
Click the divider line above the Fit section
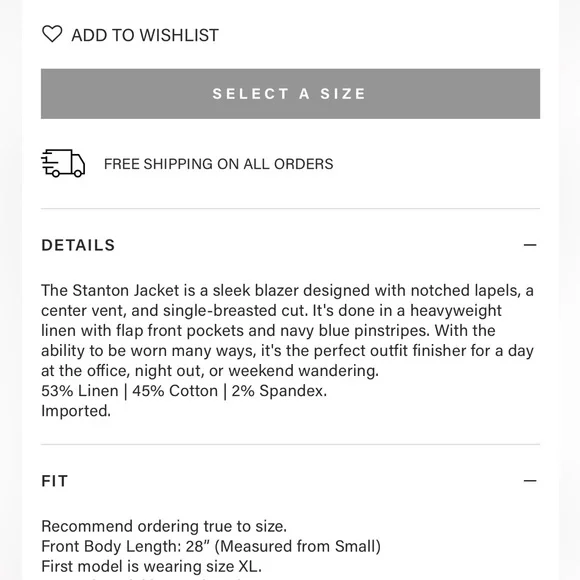(x=290, y=444)
